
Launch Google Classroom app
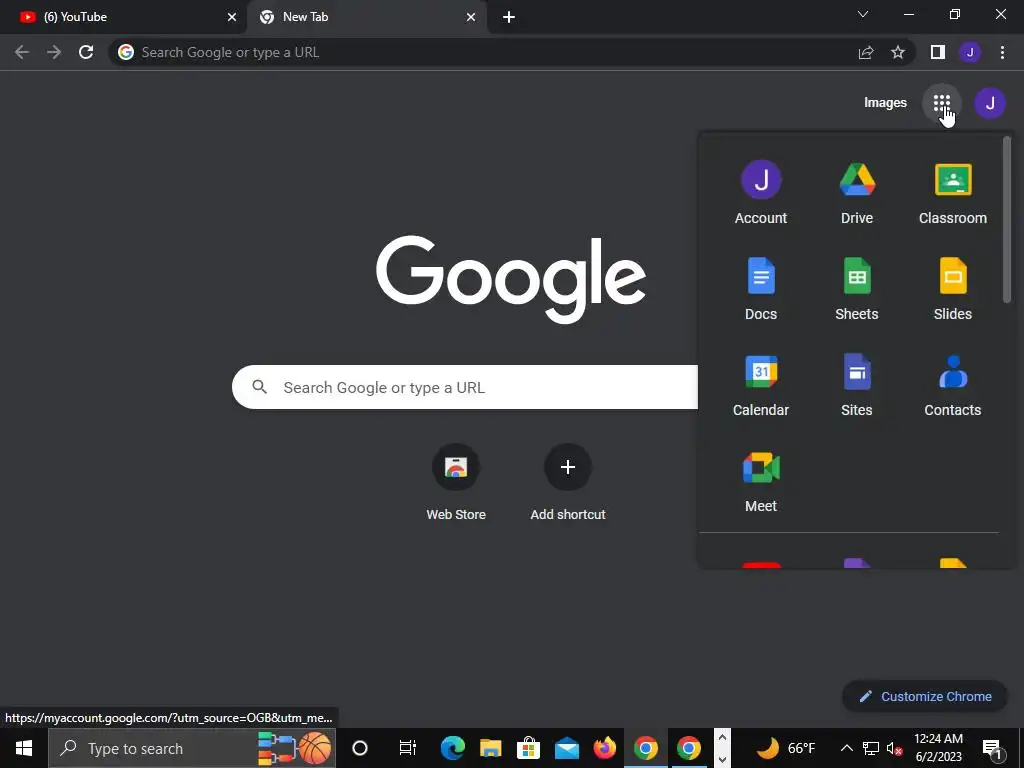953,193
